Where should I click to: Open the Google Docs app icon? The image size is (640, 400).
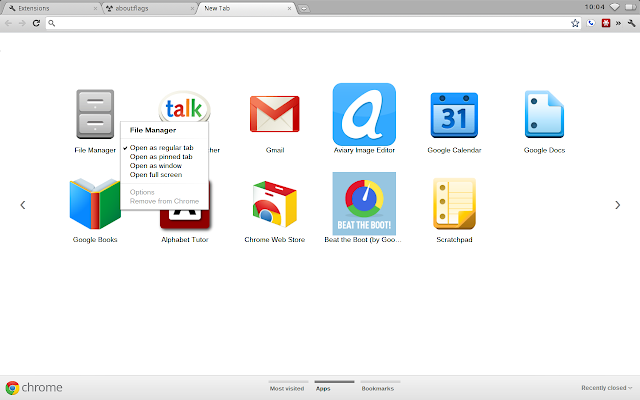pyautogui.click(x=544, y=114)
